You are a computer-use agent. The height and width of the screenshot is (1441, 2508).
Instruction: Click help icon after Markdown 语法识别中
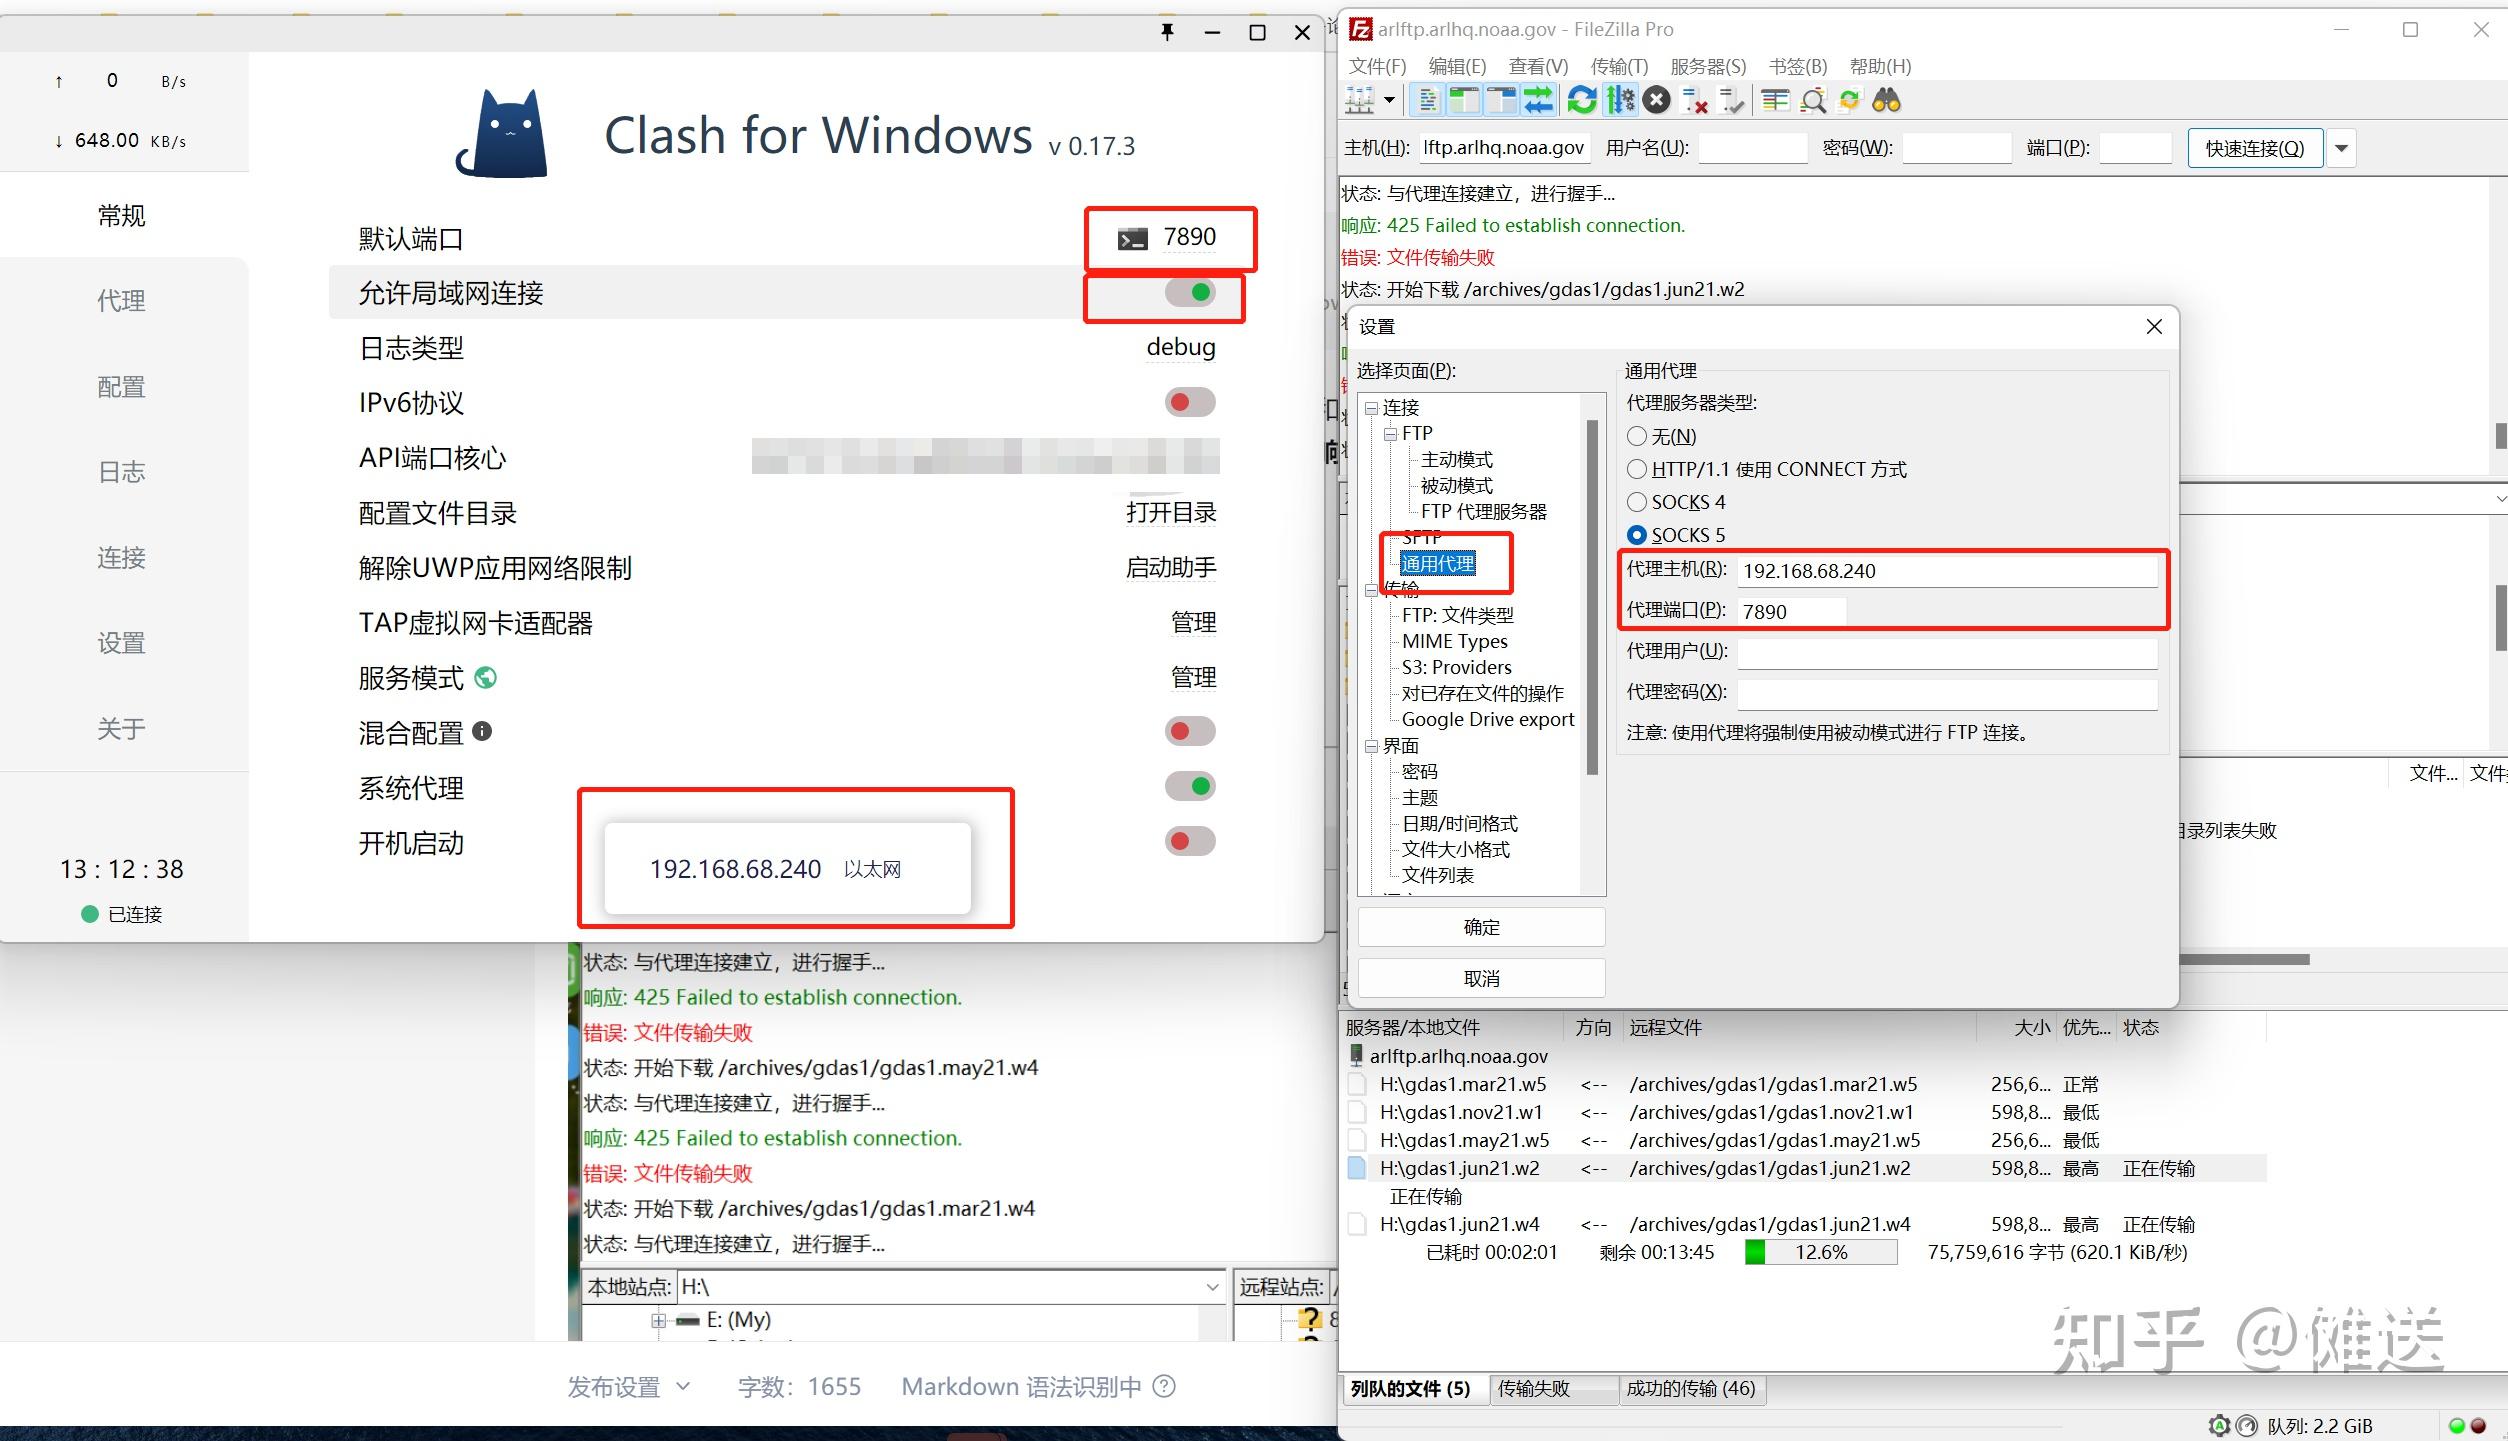click(1164, 1386)
